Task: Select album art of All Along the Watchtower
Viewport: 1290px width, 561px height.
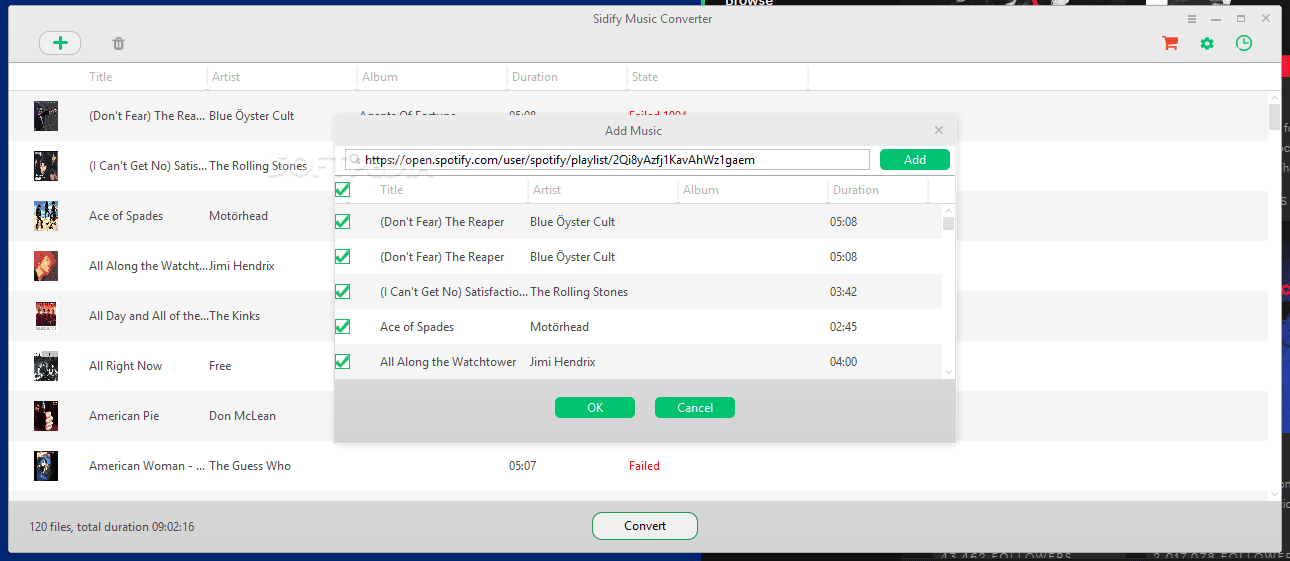Action: [x=46, y=266]
